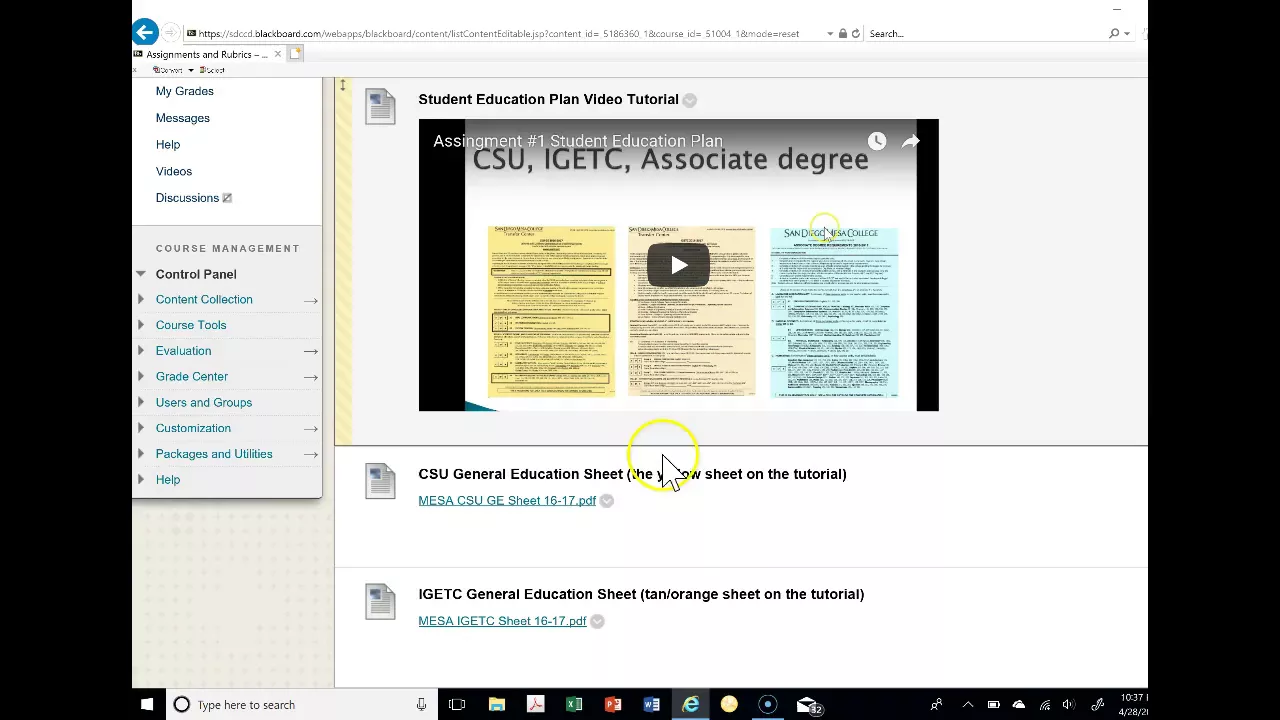This screenshot has height=720, width=1280.
Task: Click the Watch later clock icon on video
Action: [x=877, y=141]
